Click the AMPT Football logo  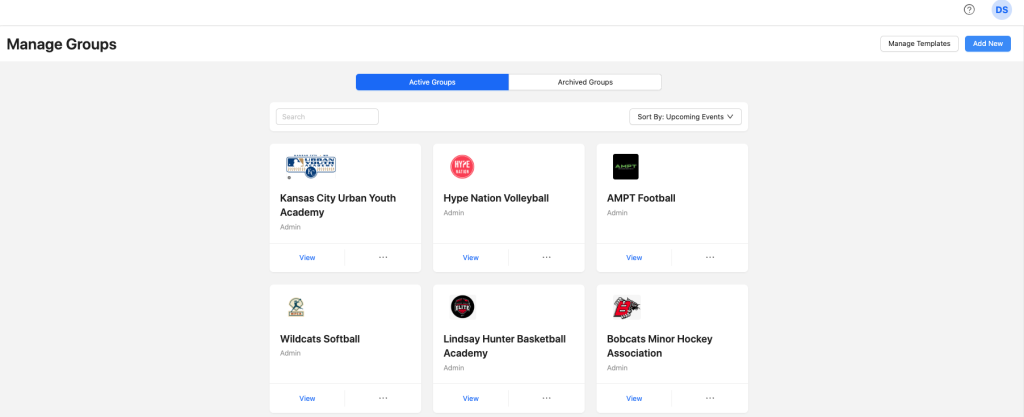point(625,167)
